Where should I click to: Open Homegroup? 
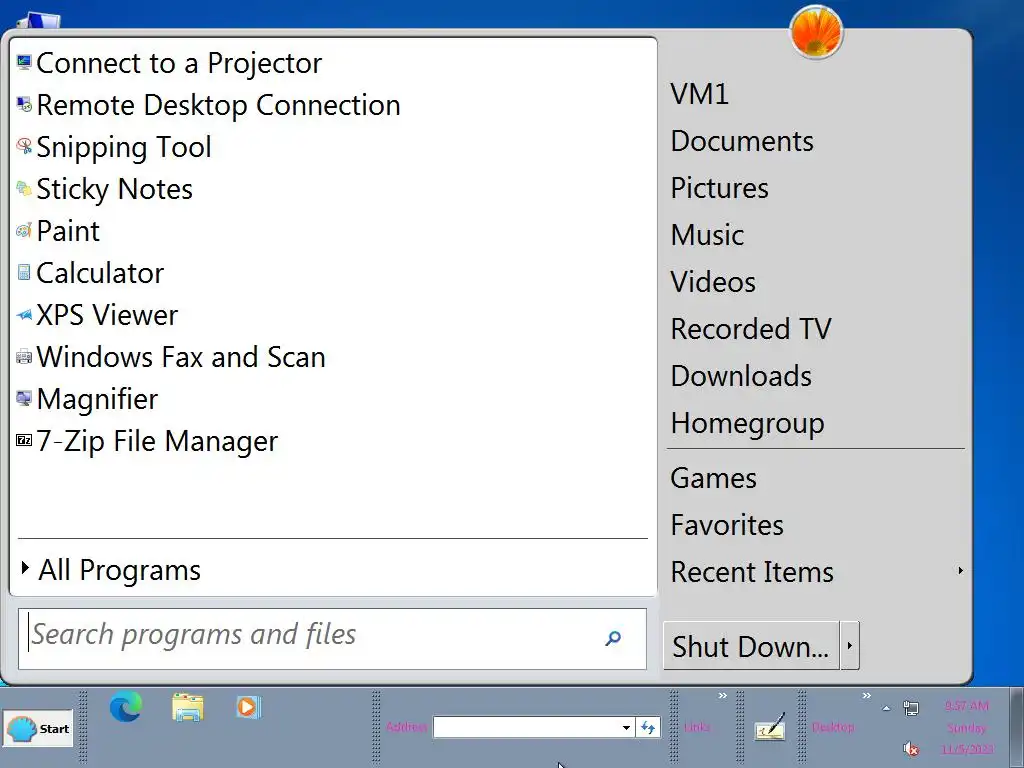coord(748,423)
